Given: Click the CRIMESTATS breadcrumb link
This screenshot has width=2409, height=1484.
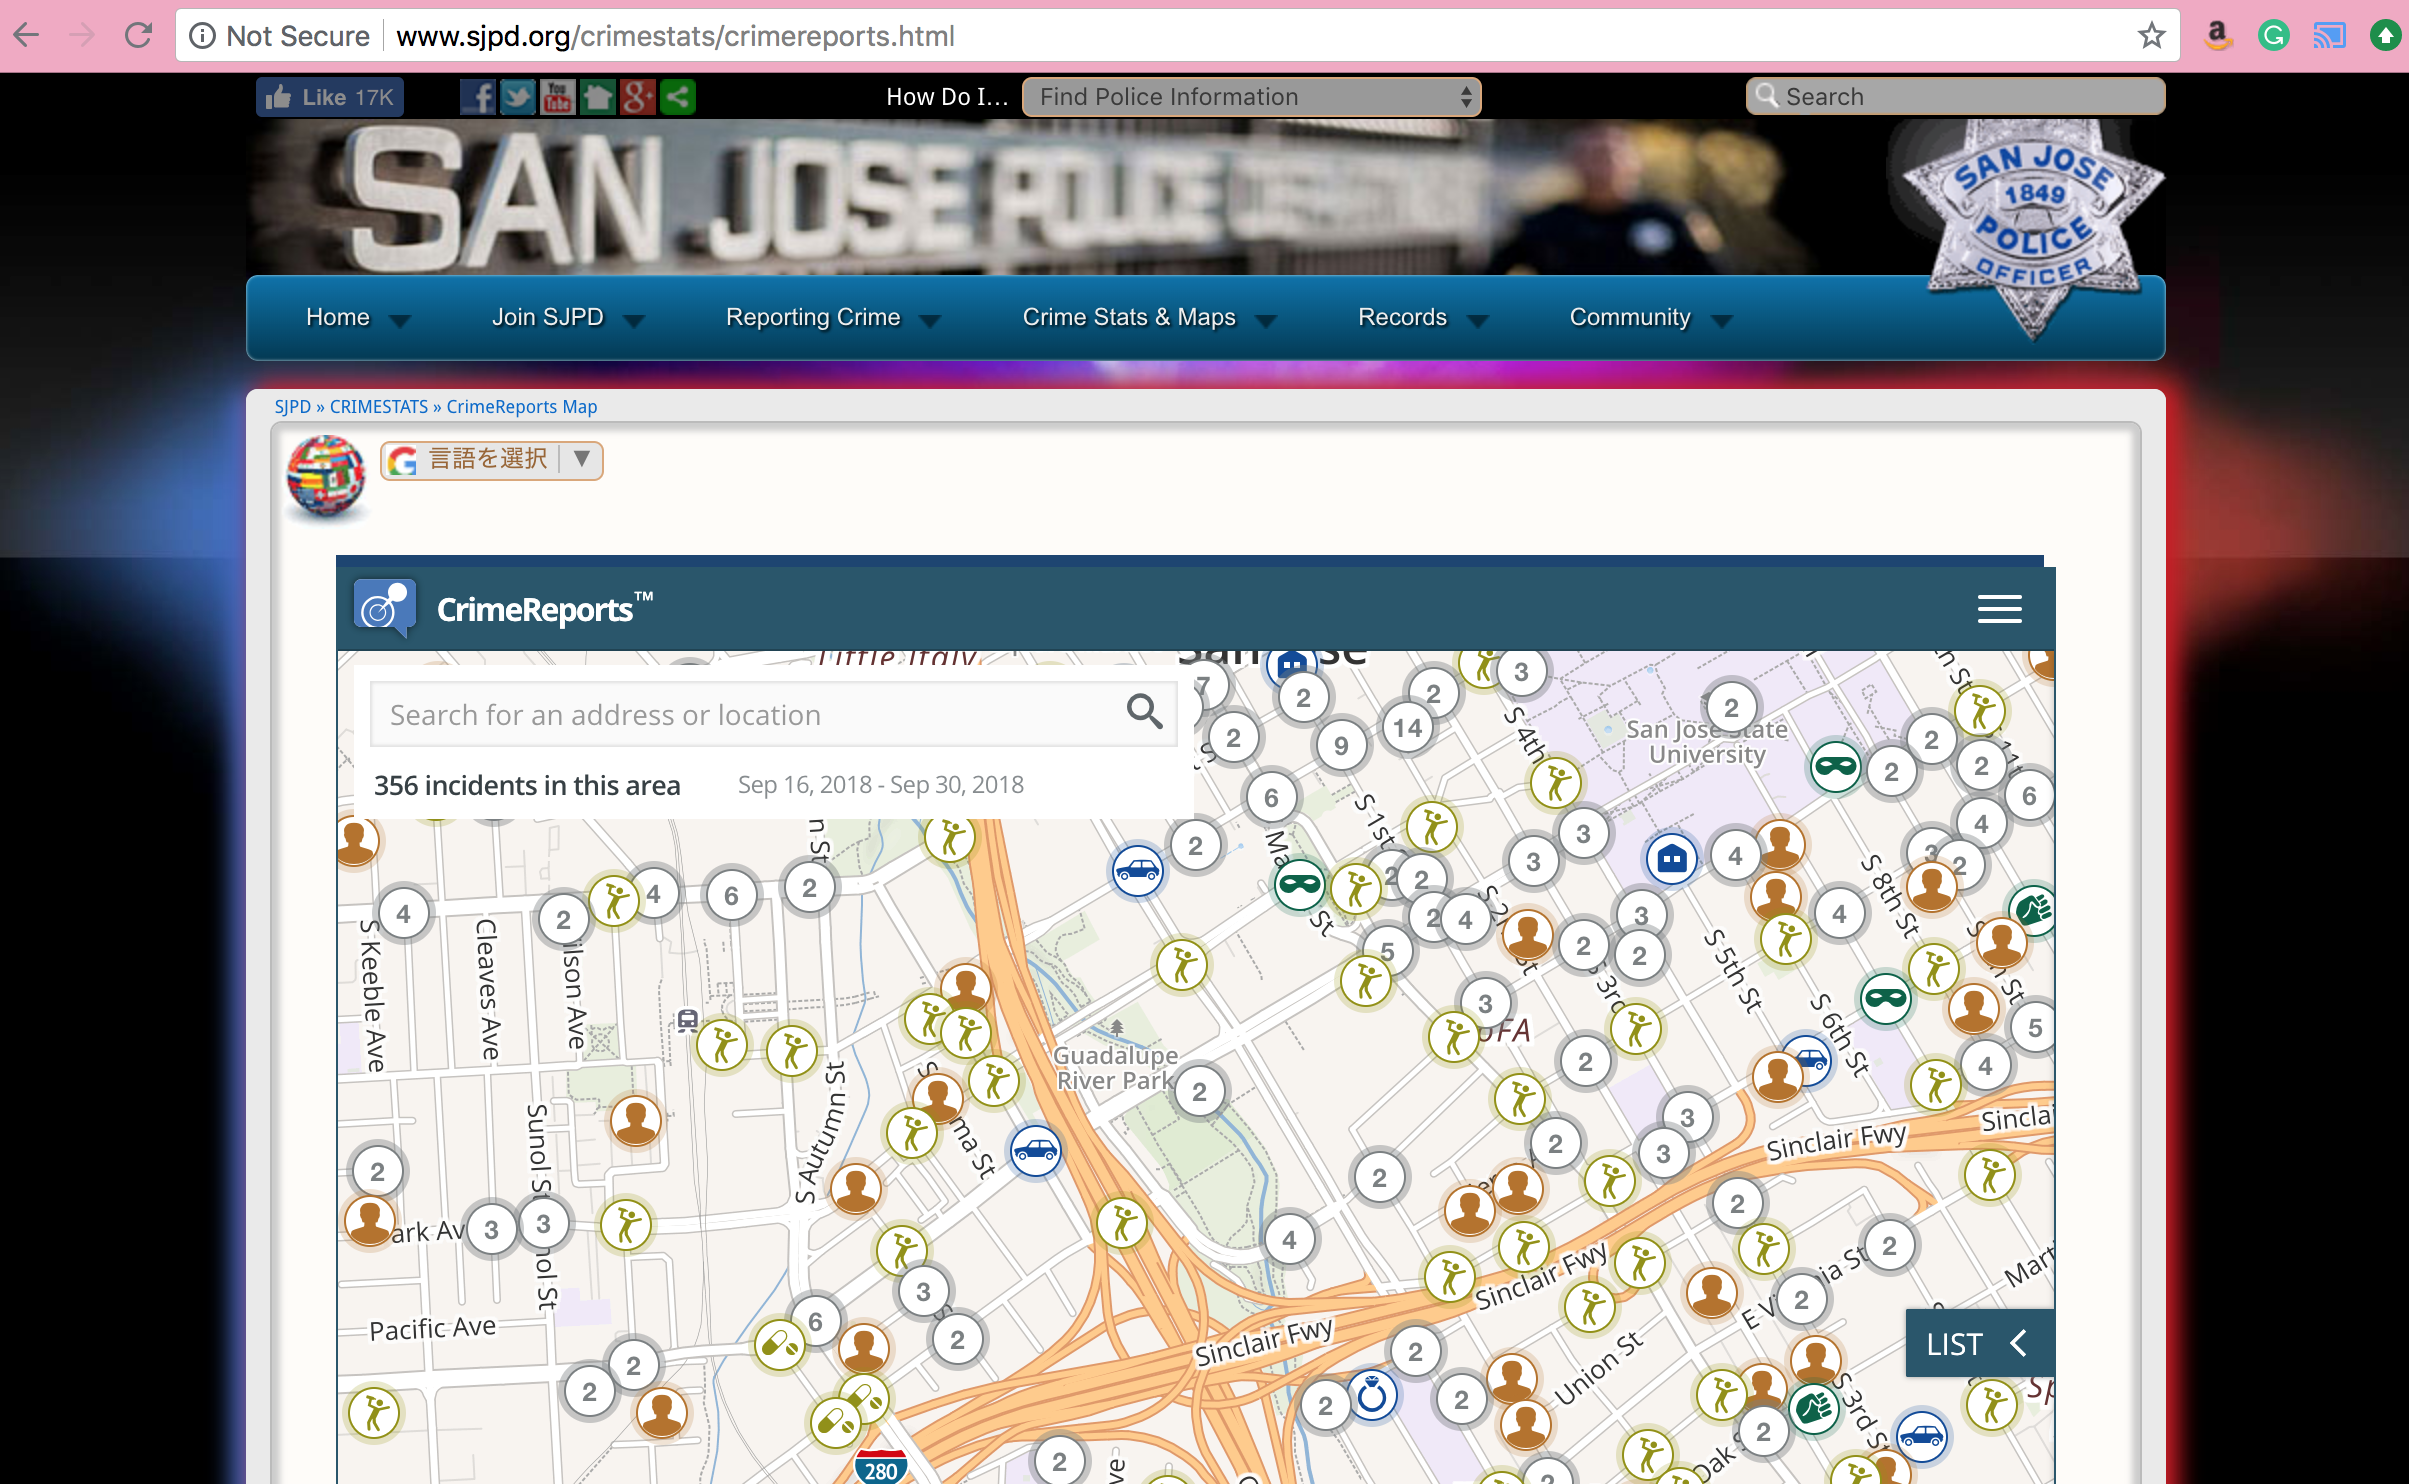Looking at the screenshot, I should coord(378,407).
